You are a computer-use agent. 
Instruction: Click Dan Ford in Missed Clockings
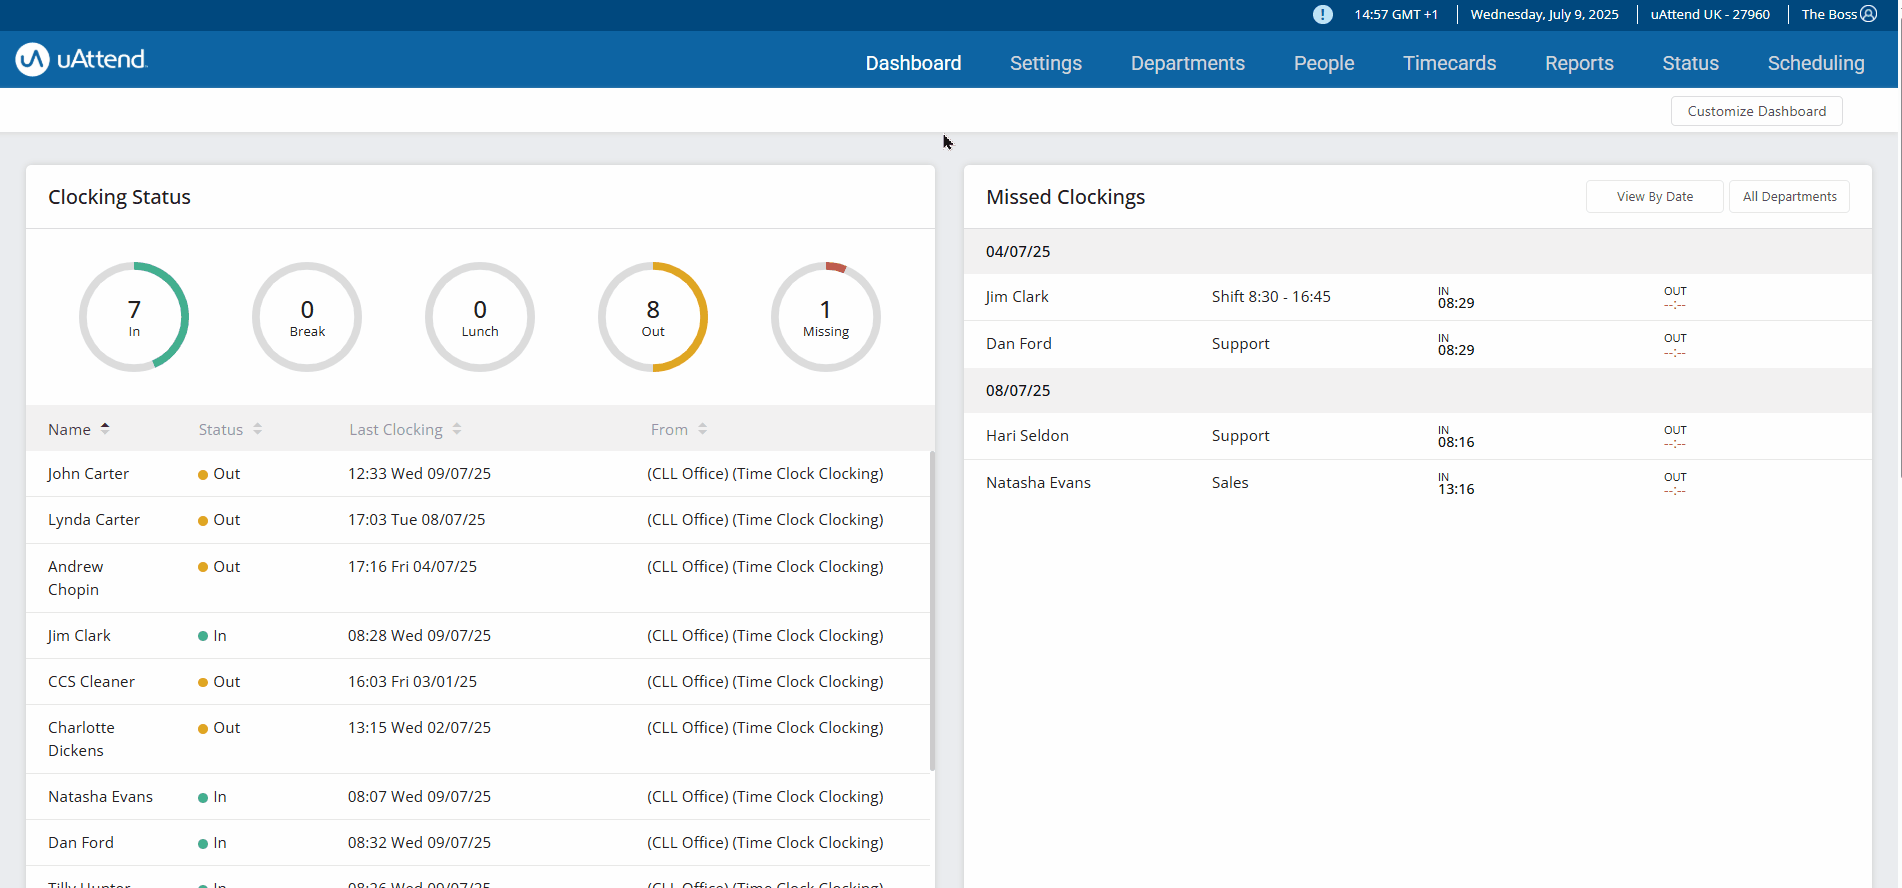[1019, 344]
